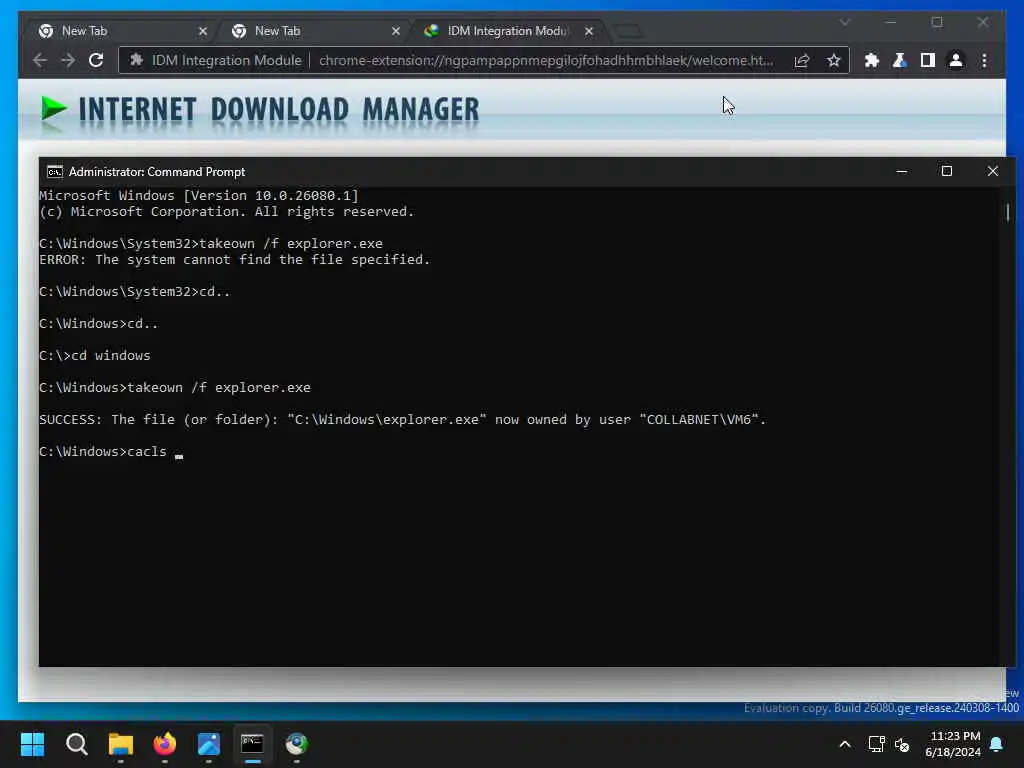
Task: Open muted volume tray icon
Action: coord(902,744)
